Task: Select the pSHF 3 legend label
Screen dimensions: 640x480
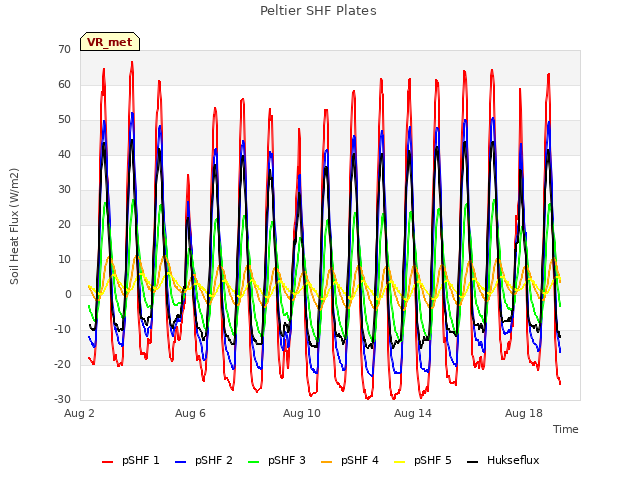Action: pyautogui.click(x=287, y=460)
